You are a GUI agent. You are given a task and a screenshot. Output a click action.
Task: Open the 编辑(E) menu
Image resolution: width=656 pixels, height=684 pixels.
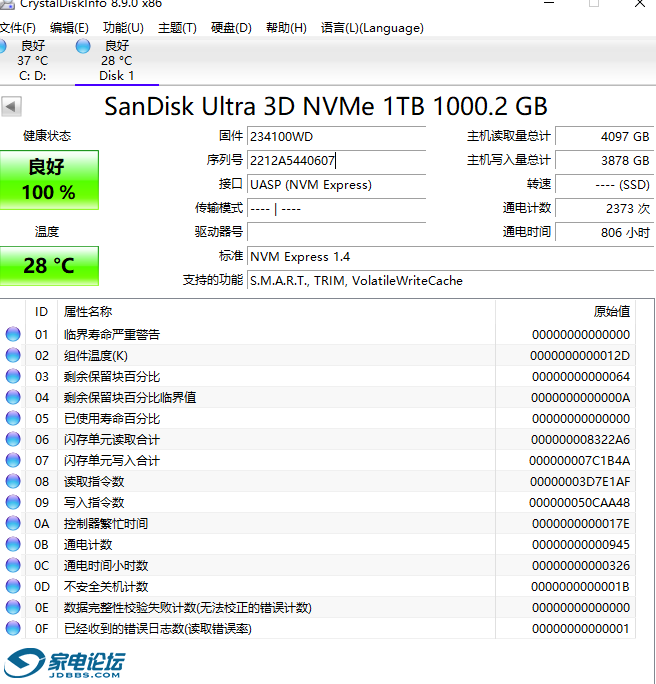click(69, 28)
